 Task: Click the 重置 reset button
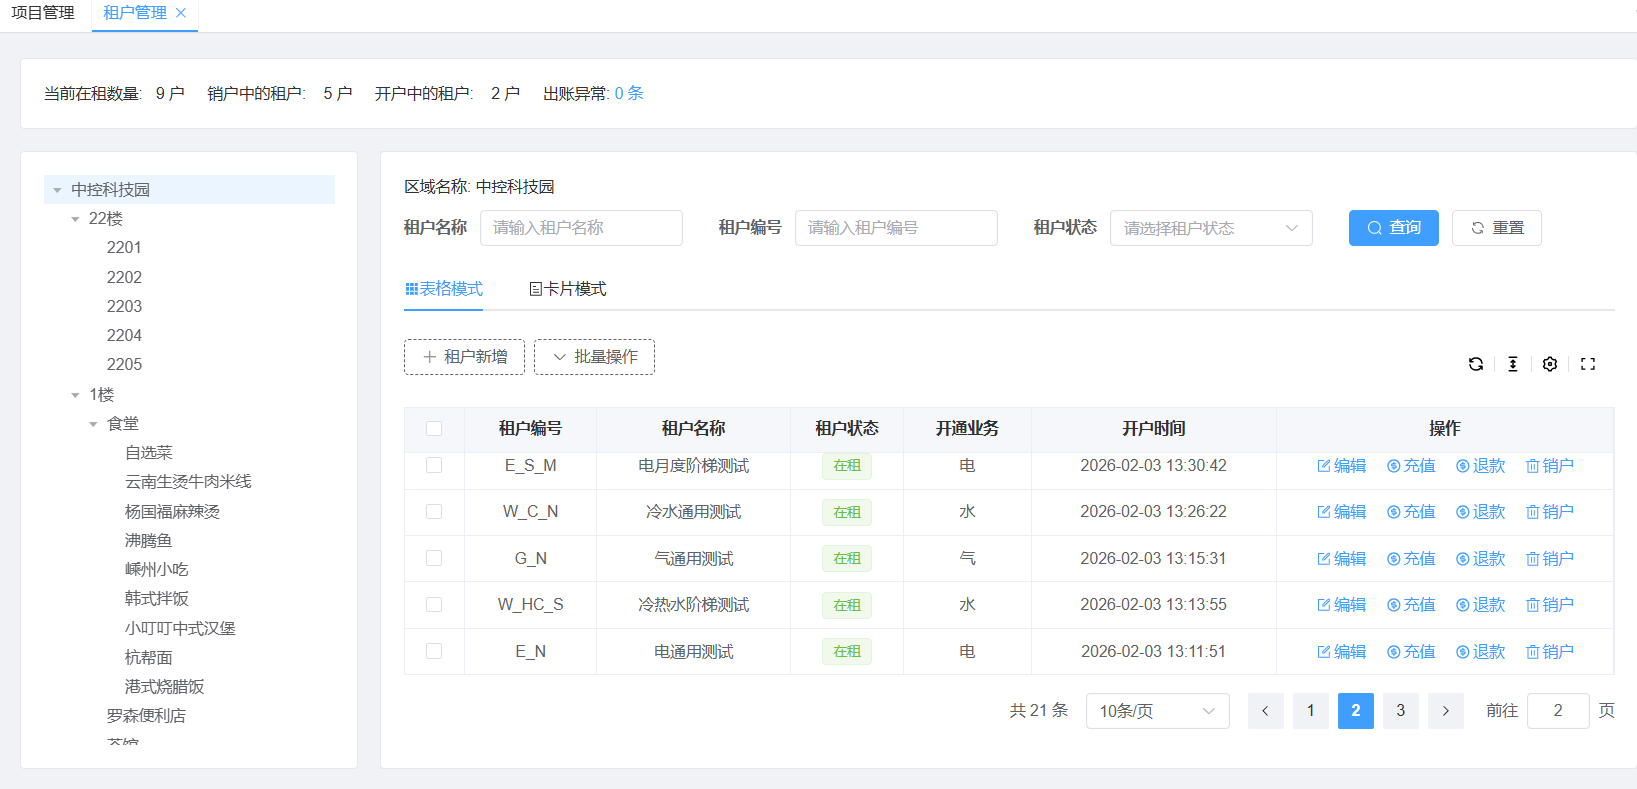click(1496, 228)
